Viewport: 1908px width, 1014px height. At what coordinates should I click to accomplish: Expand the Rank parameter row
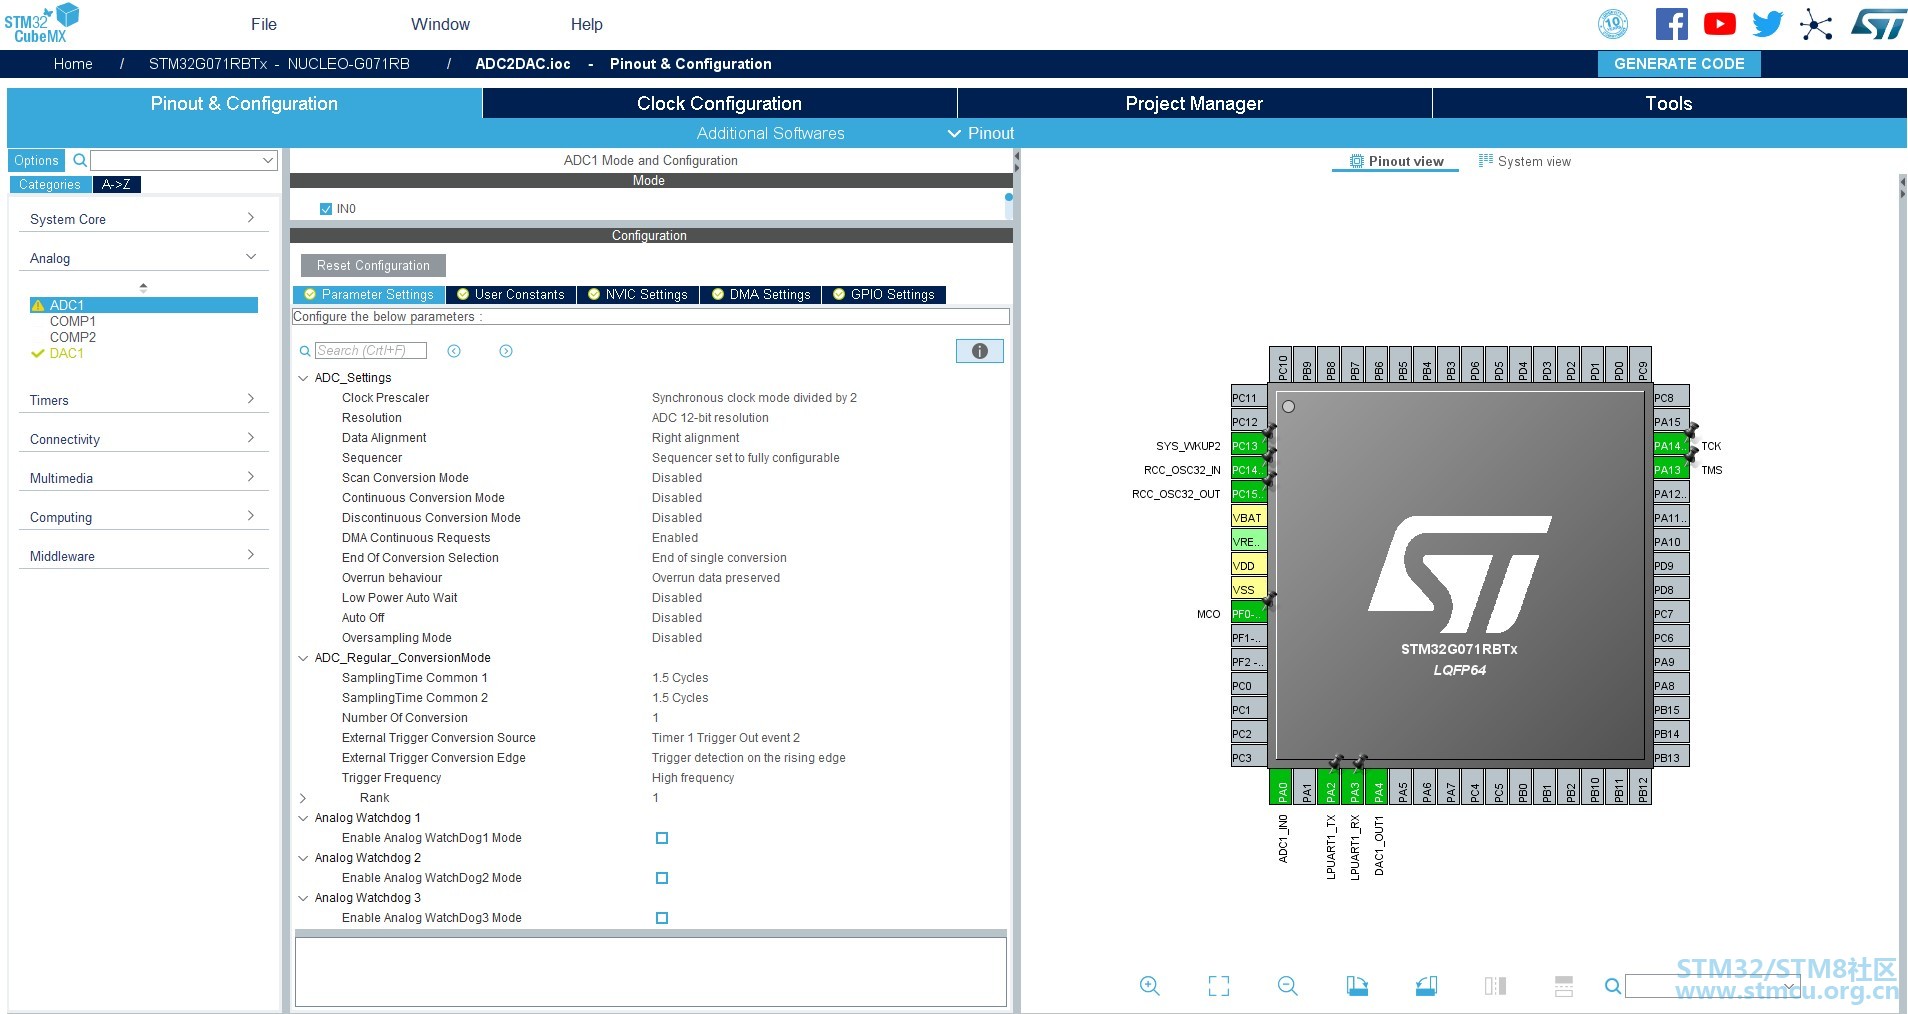303,798
